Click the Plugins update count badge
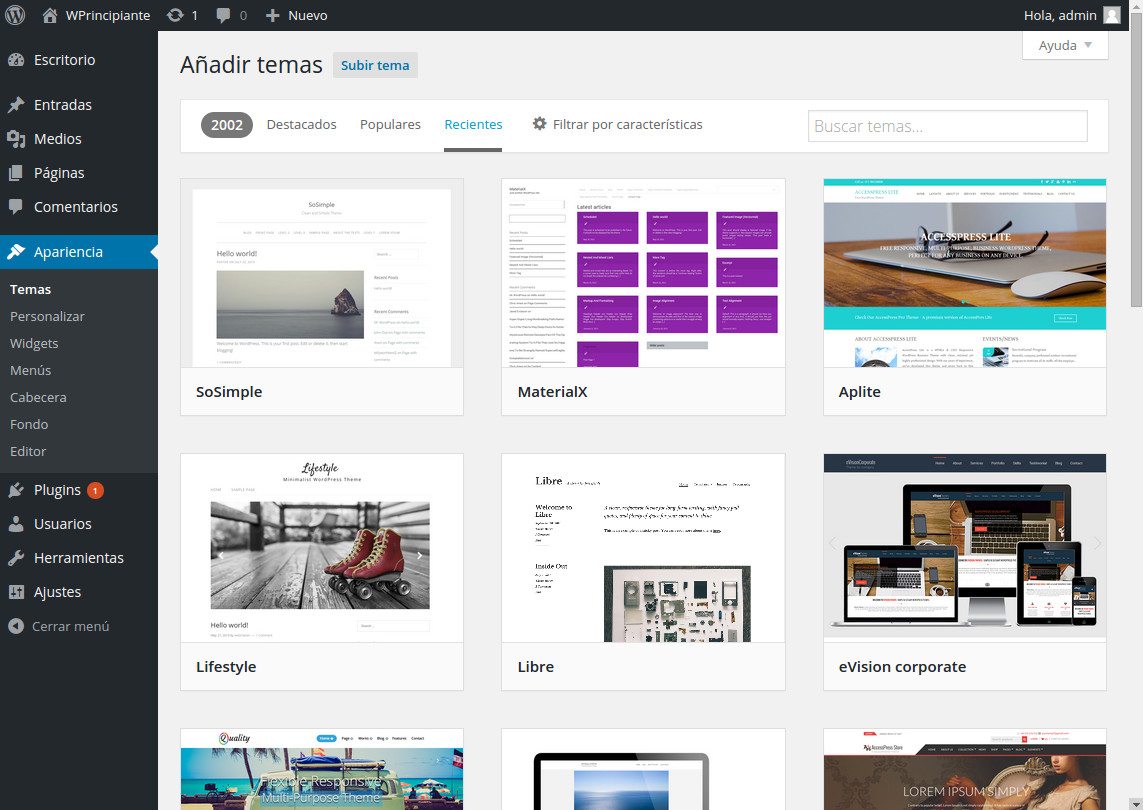 pyautogui.click(x=95, y=491)
